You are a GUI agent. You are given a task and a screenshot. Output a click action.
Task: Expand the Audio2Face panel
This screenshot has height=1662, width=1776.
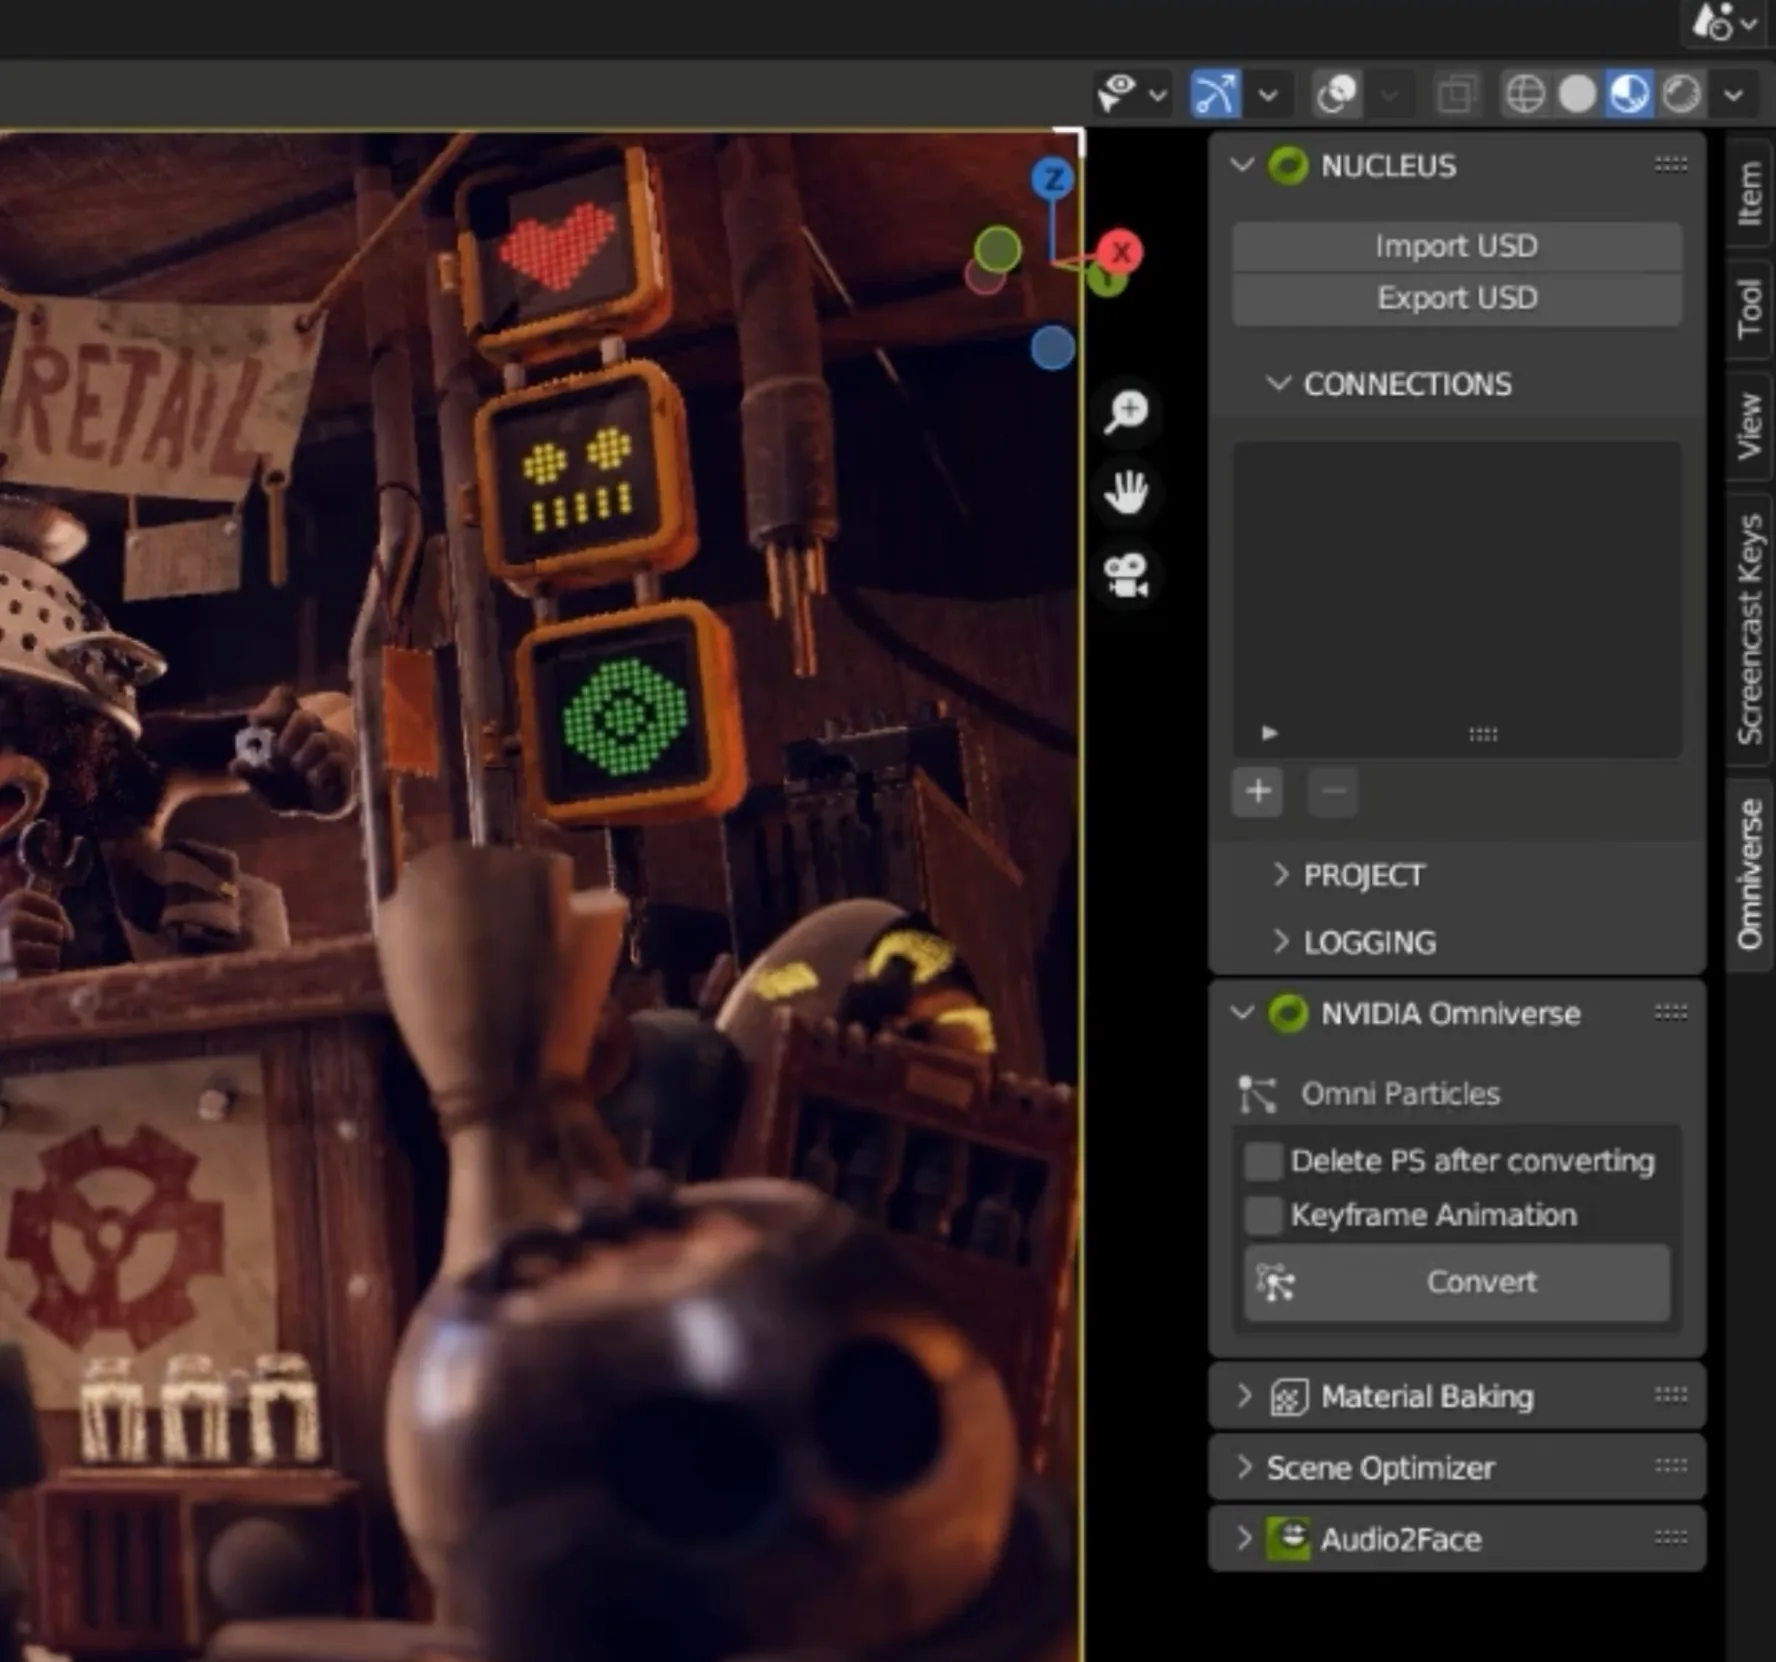coord(1244,1538)
